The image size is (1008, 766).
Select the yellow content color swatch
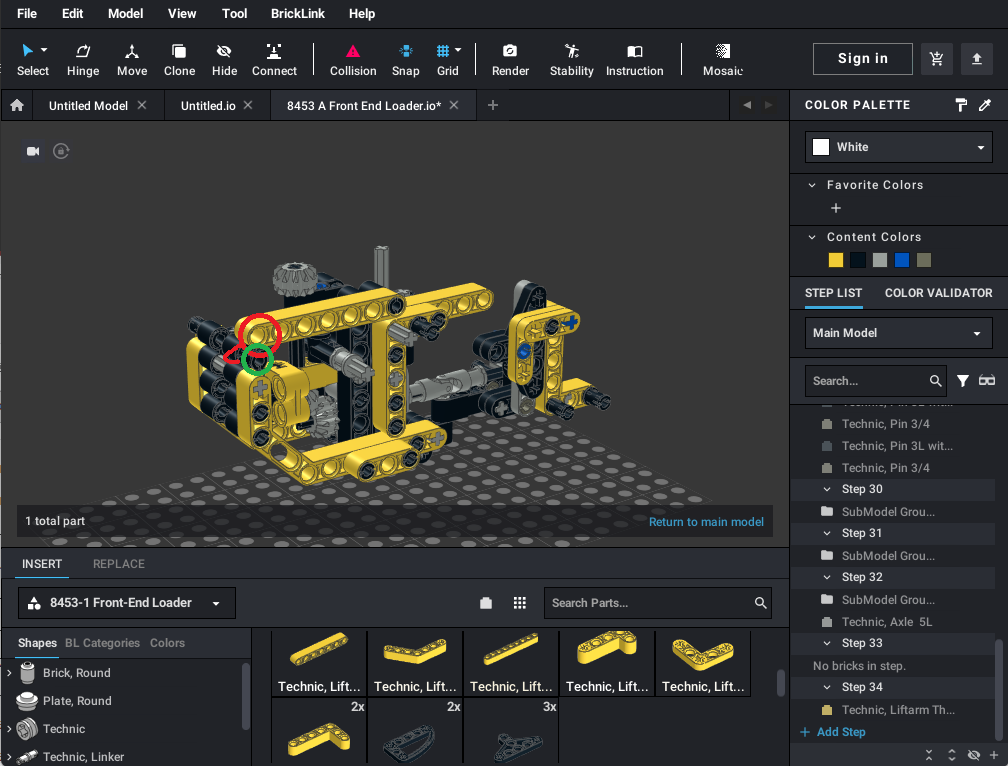point(836,260)
